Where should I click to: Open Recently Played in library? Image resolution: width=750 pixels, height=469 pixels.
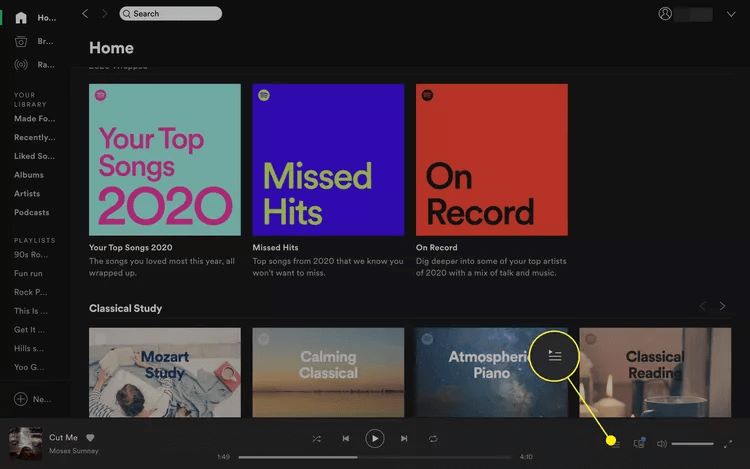pos(34,137)
